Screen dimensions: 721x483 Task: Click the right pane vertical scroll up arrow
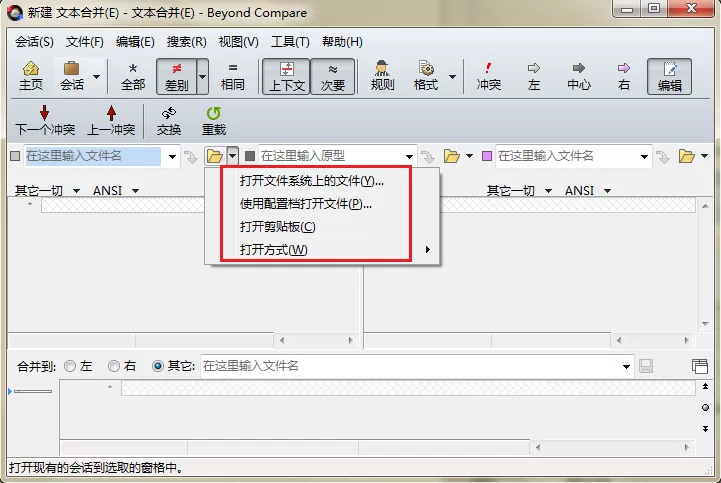coord(705,206)
